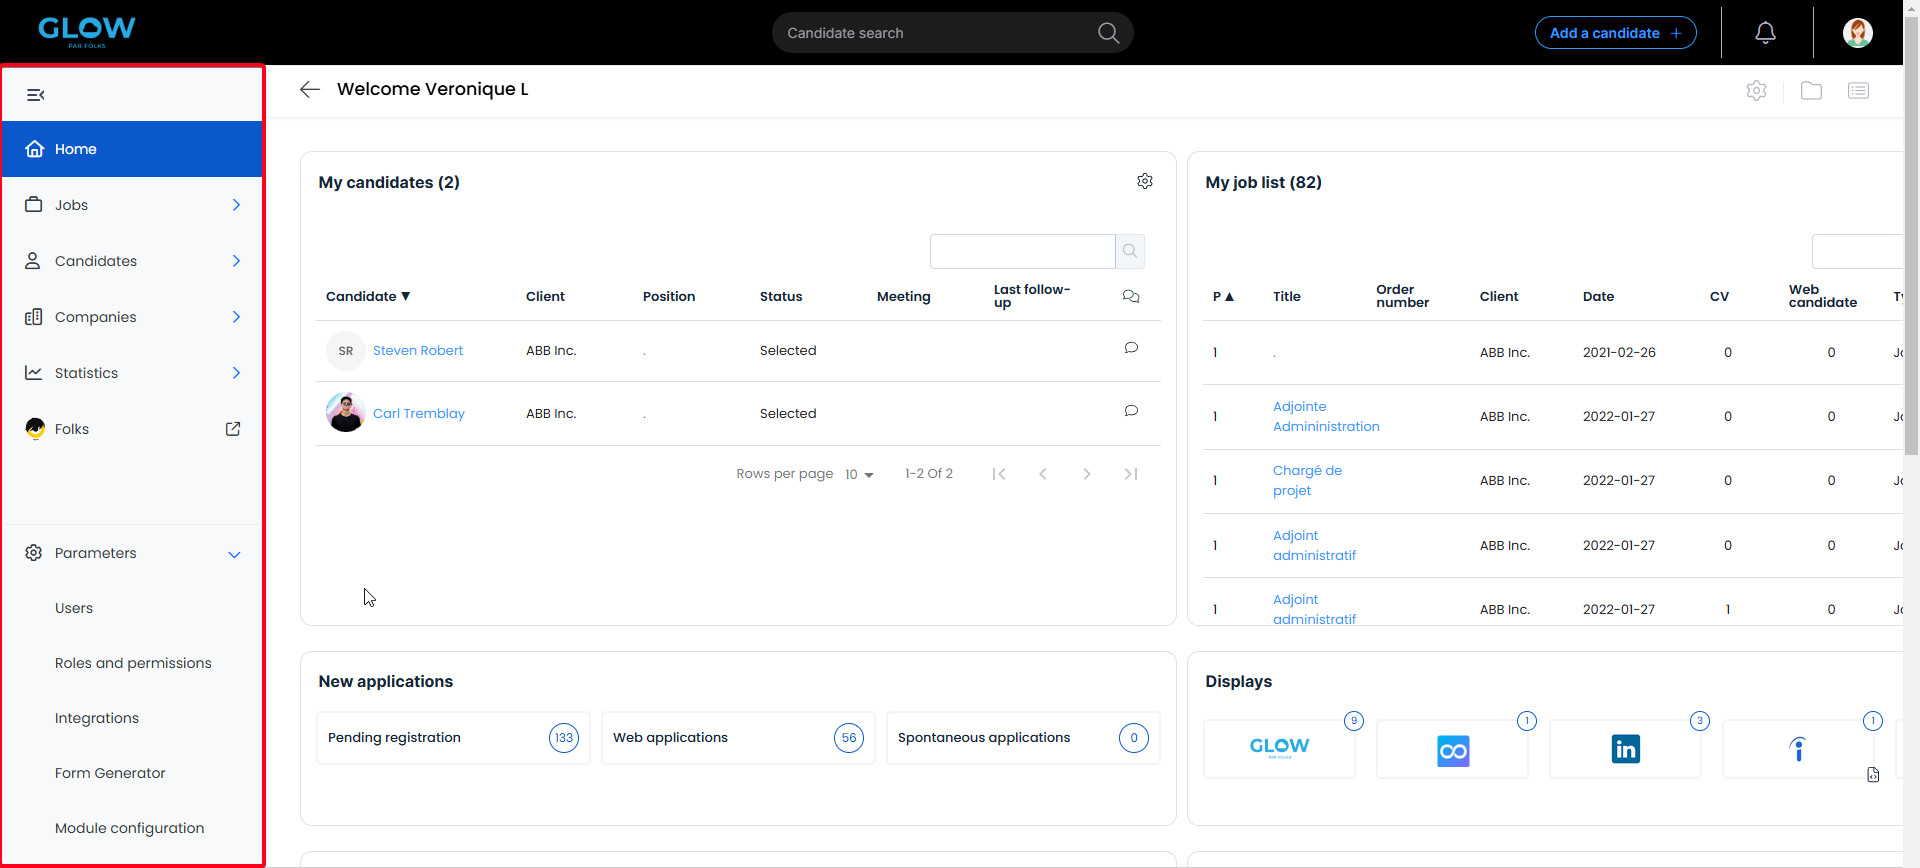
Task: Click job list Date column header
Action: [1598, 296]
